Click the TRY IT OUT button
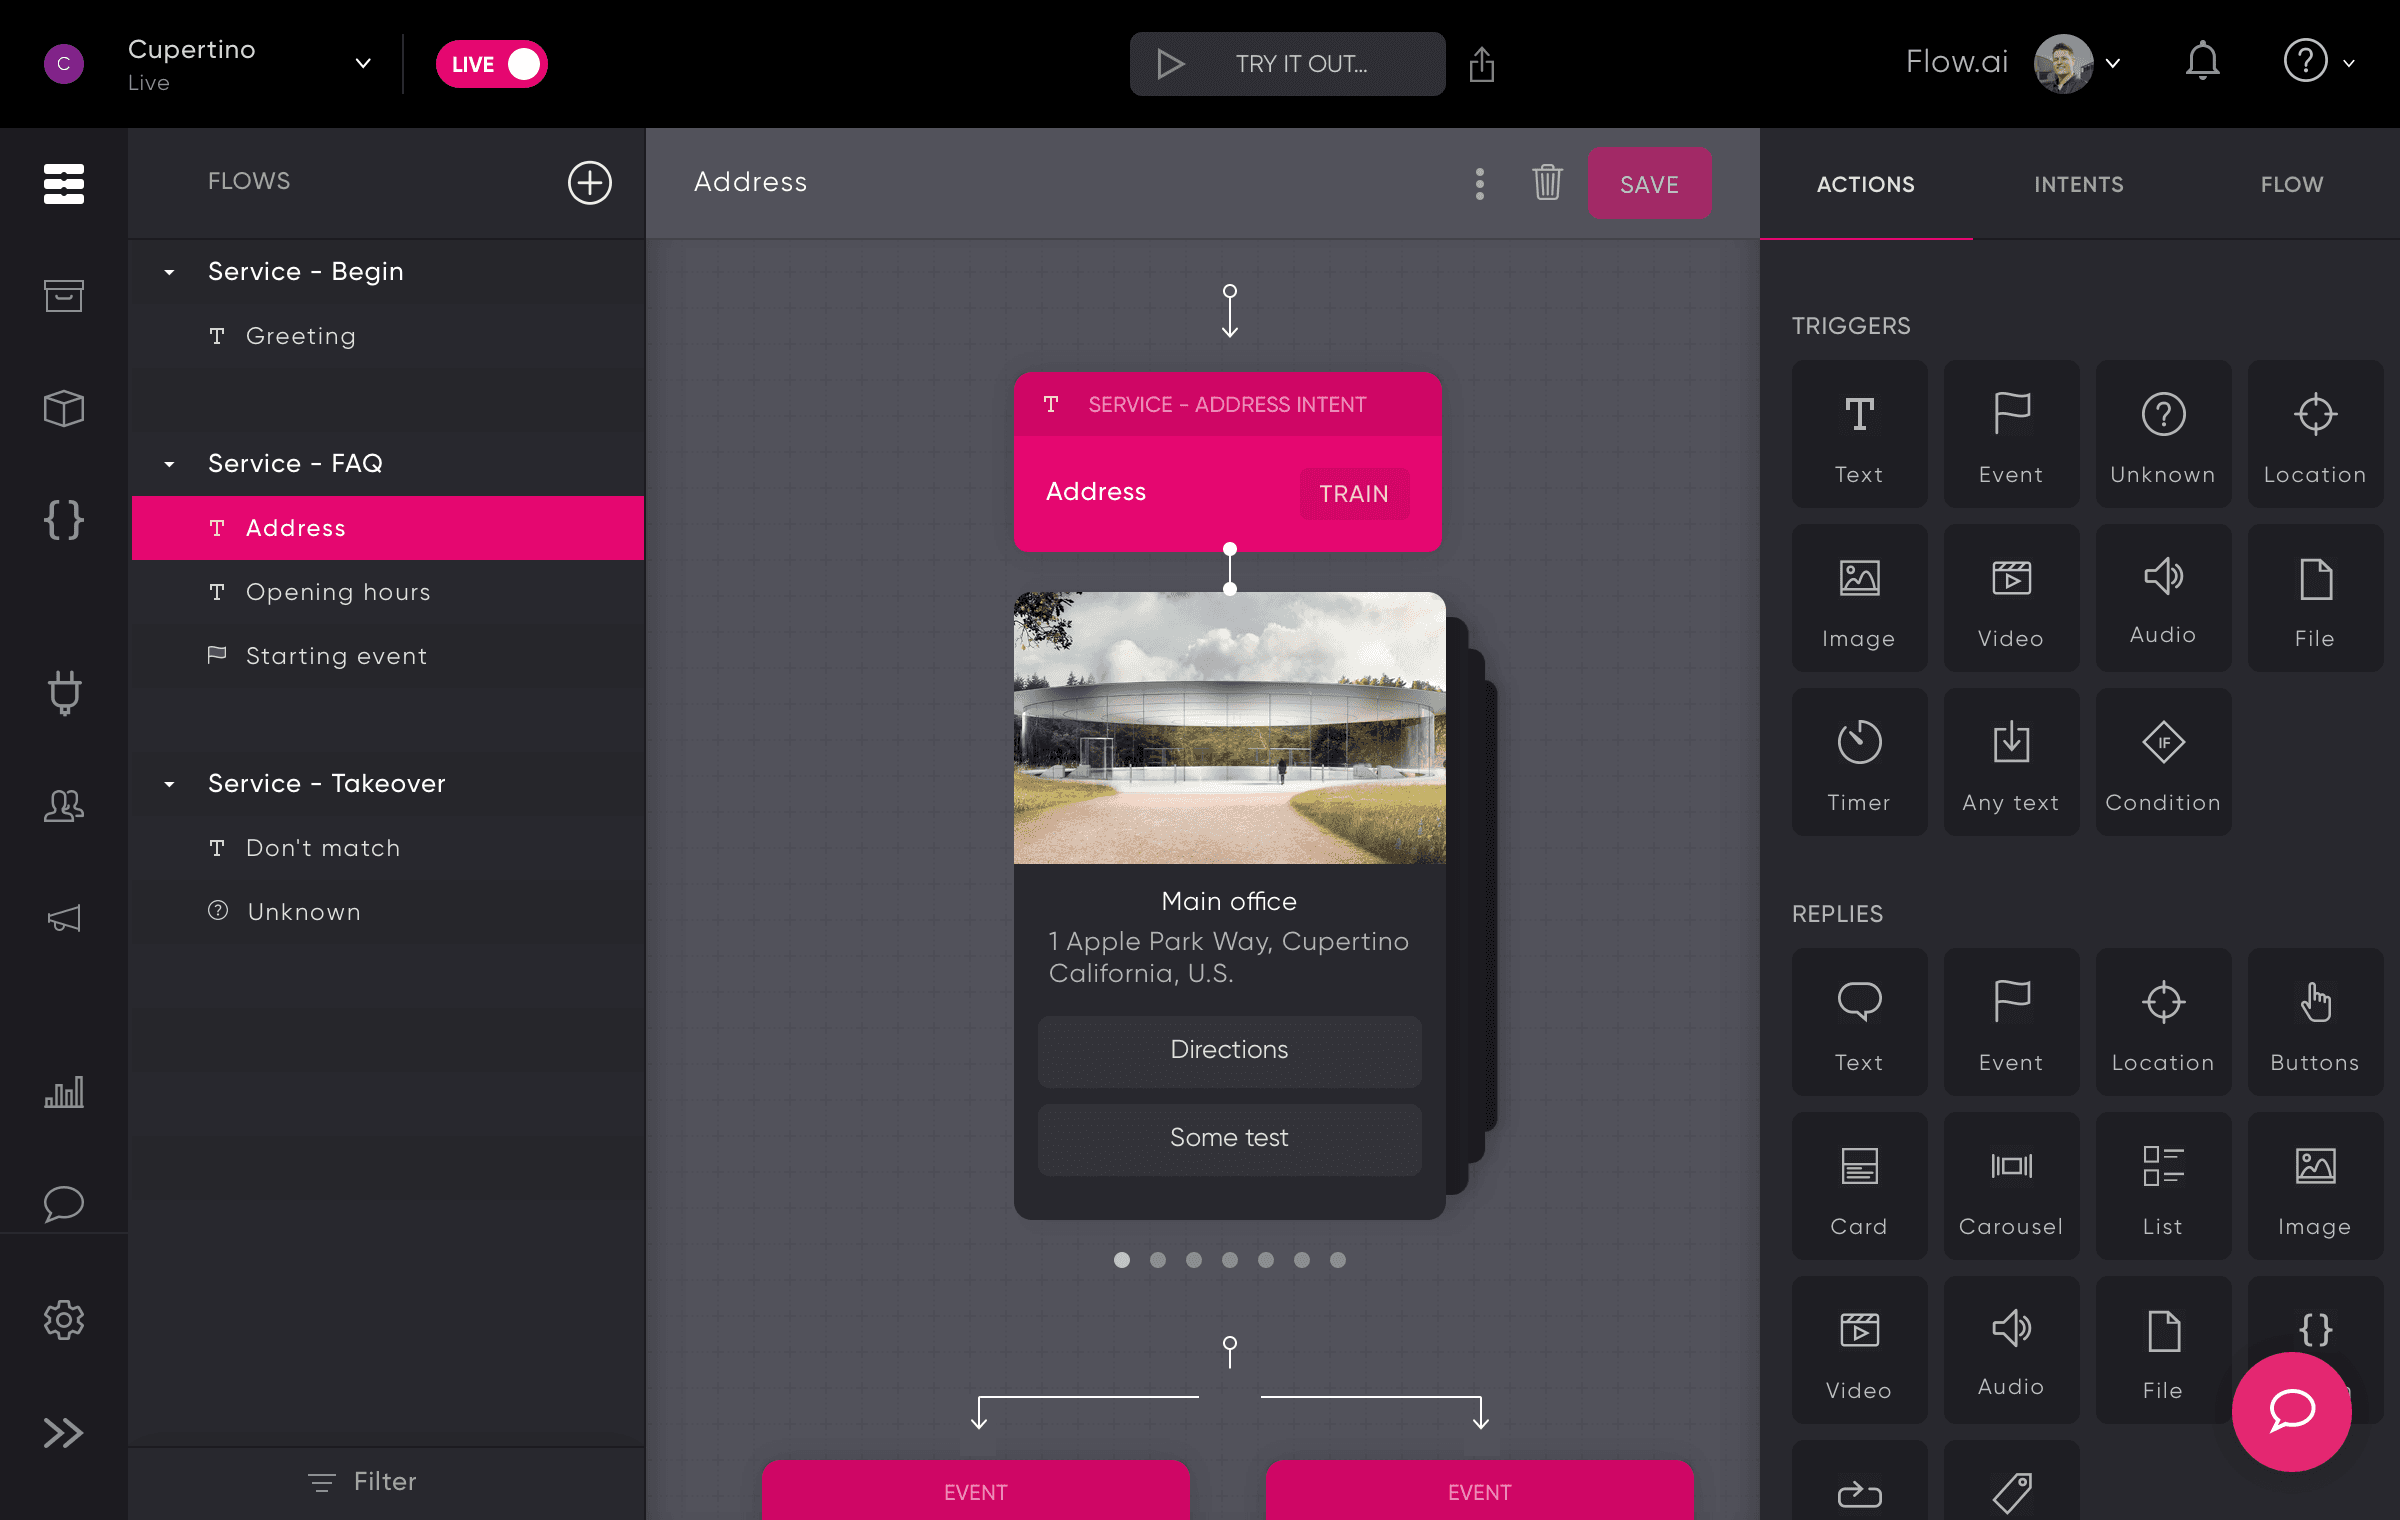The width and height of the screenshot is (2400, 1520). coord(1287,64)
